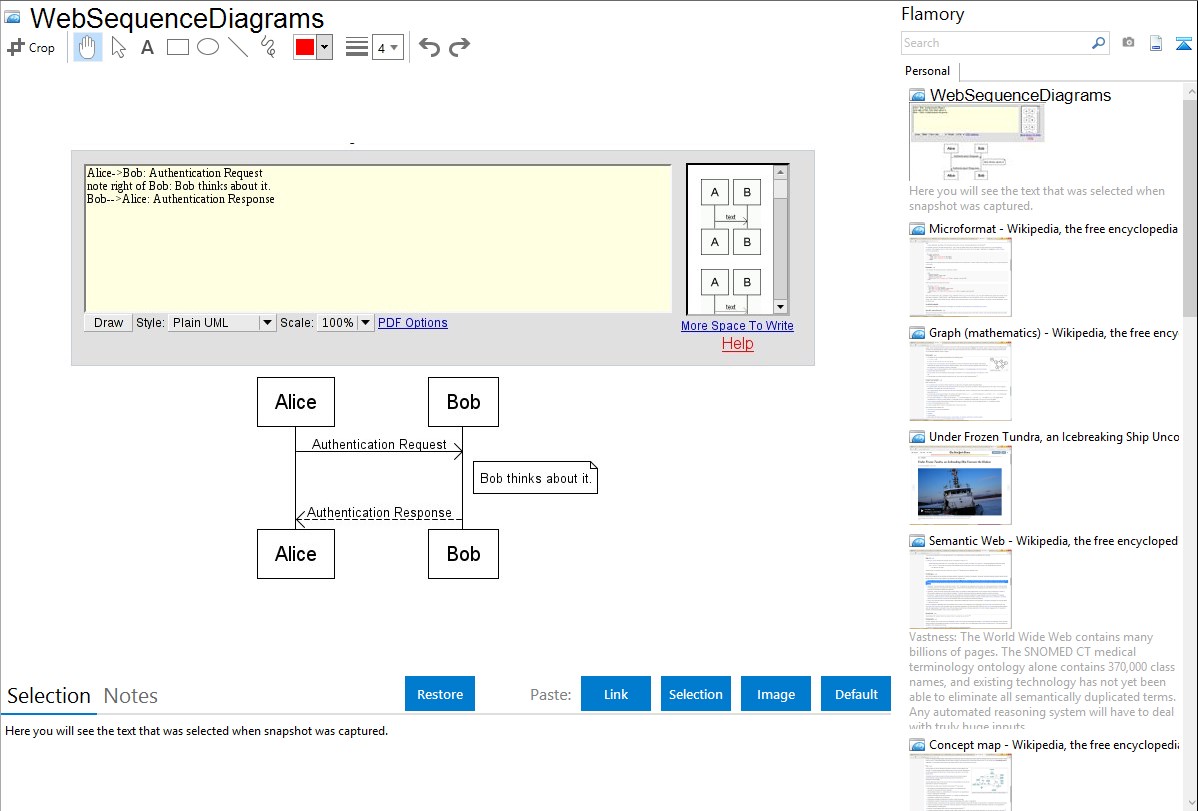
Task: Click the "Semantic Web - Wikipedia" snapshot title
Action: (1054, 541)
